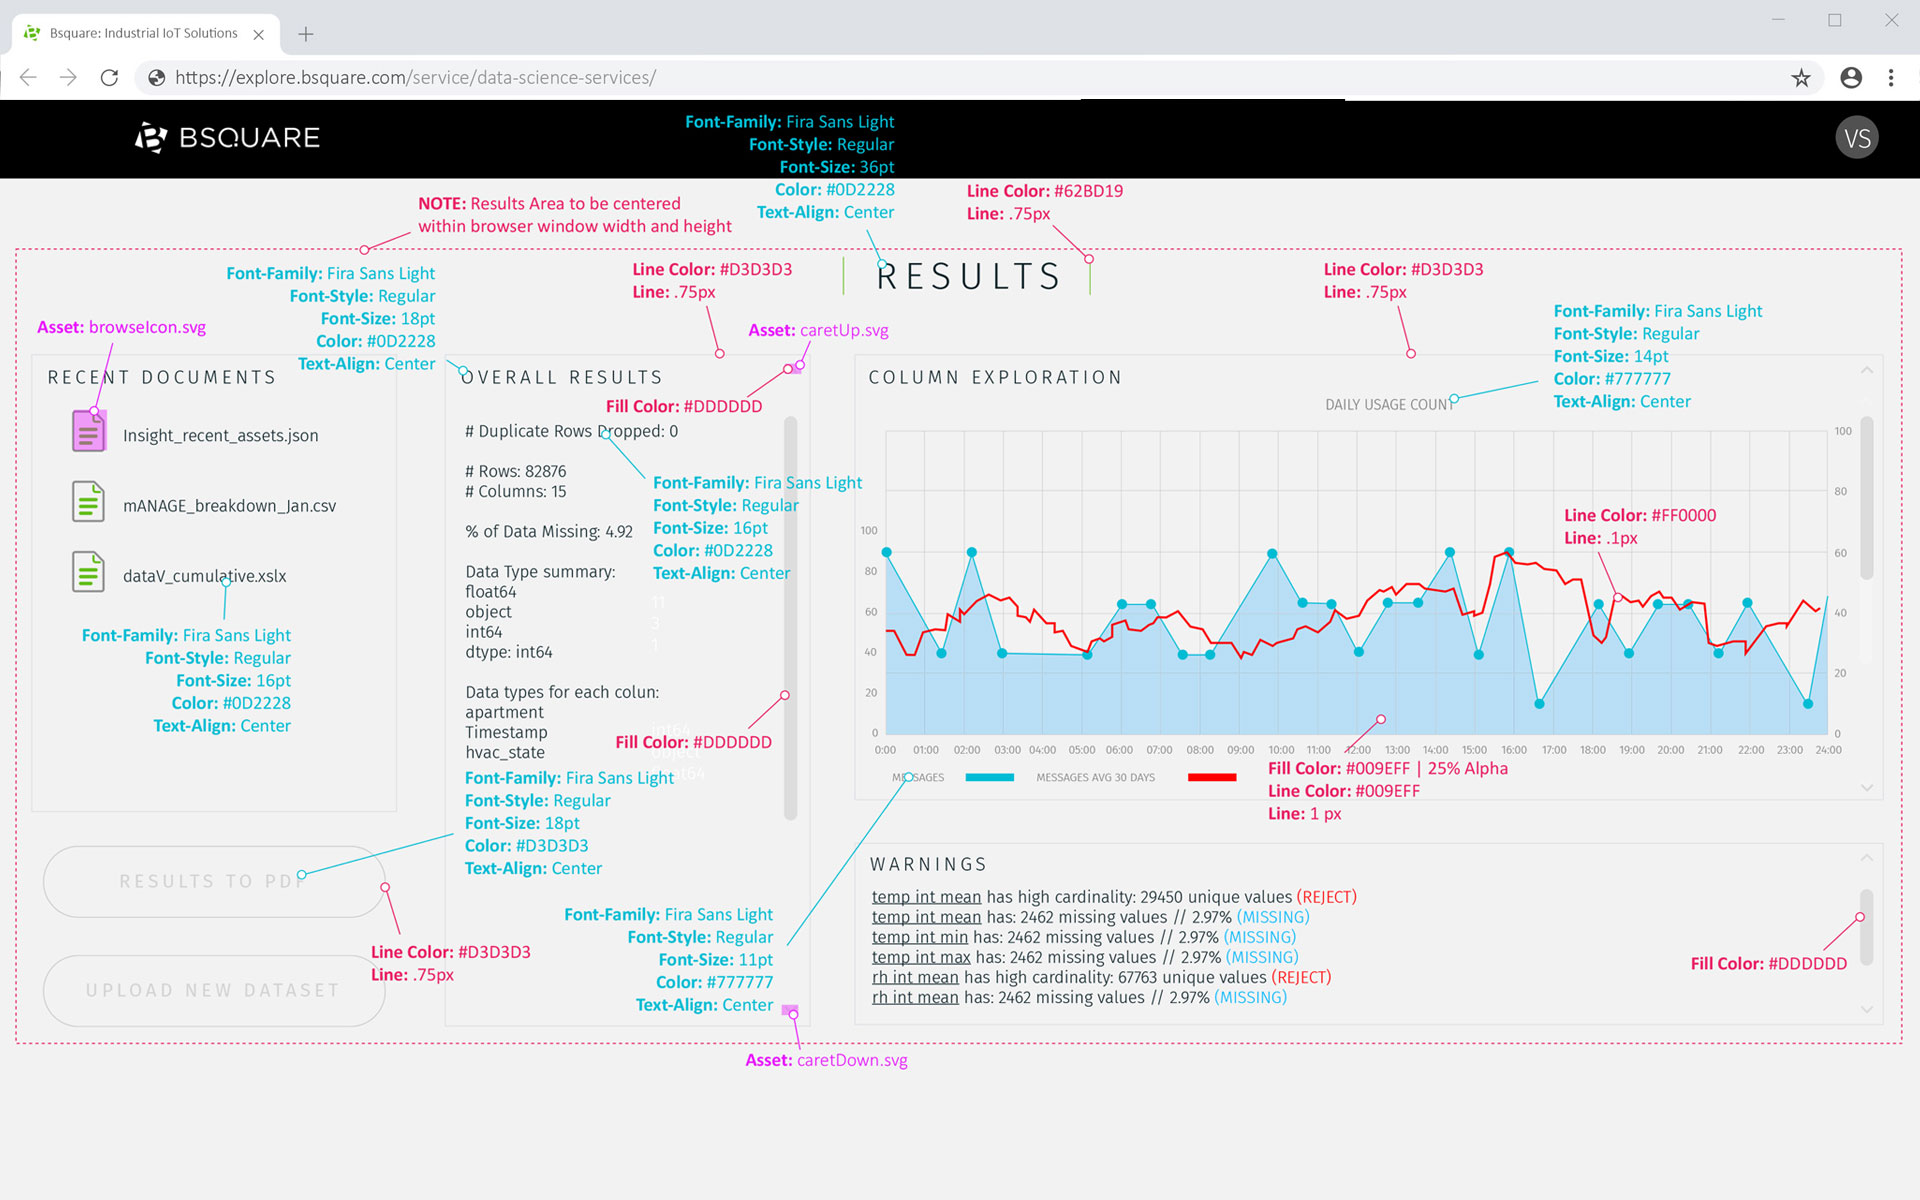
Task: Open the browser profile account icon
Action: 1851,78
